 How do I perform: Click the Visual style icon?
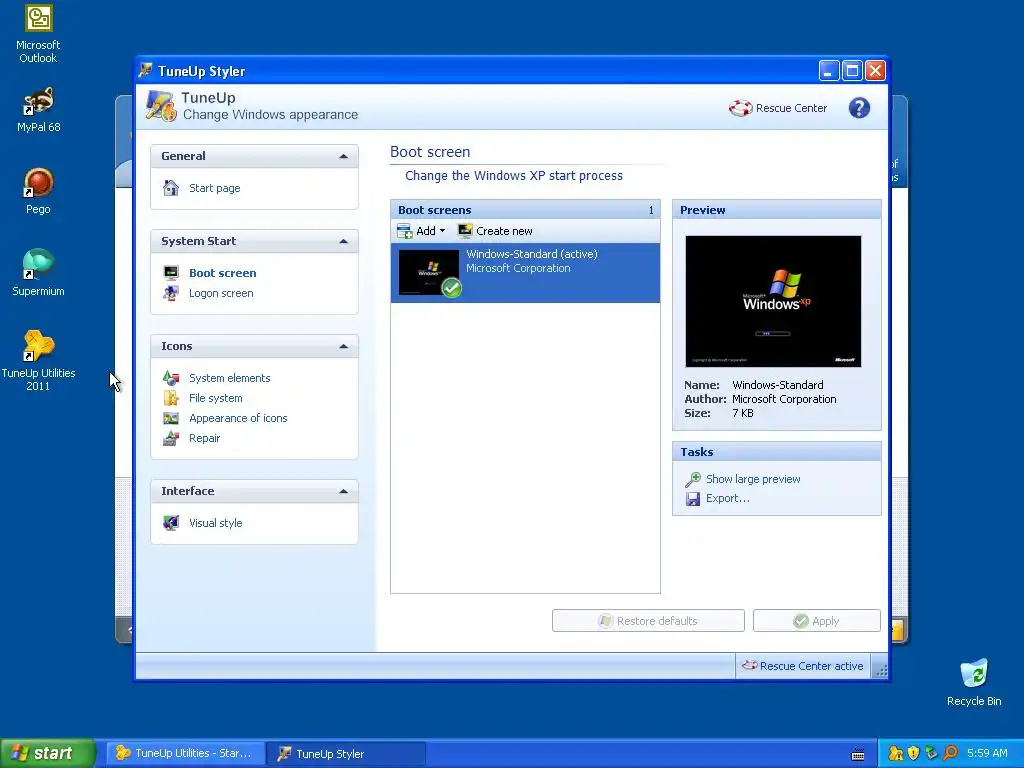tap(171, 523)
